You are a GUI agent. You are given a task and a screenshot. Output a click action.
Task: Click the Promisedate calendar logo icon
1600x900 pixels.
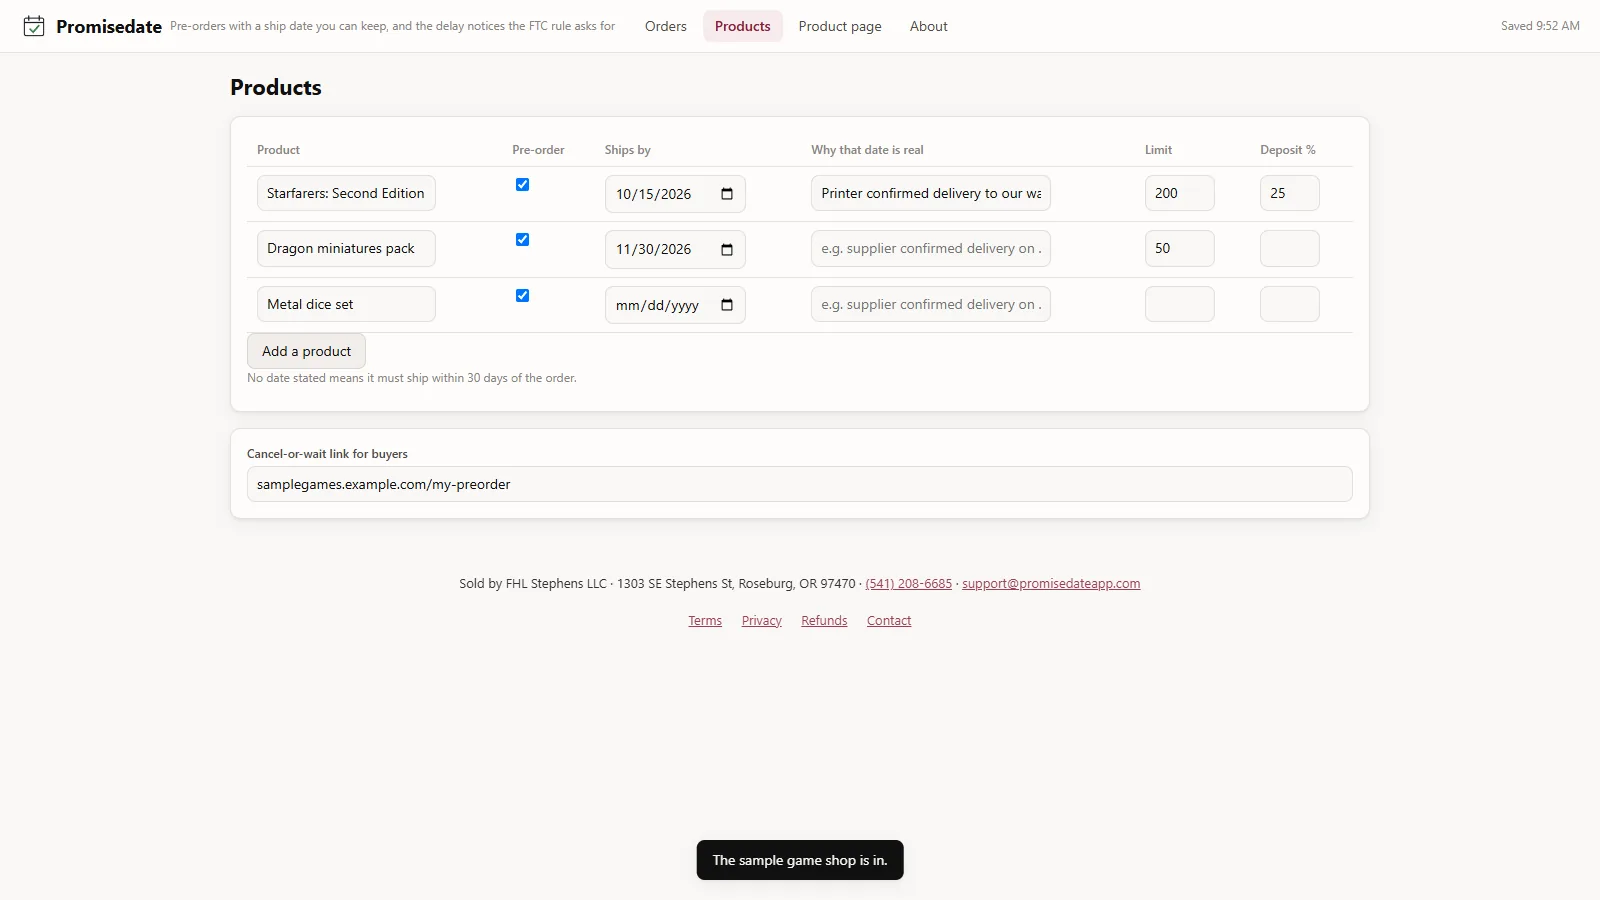coord(34,26)
